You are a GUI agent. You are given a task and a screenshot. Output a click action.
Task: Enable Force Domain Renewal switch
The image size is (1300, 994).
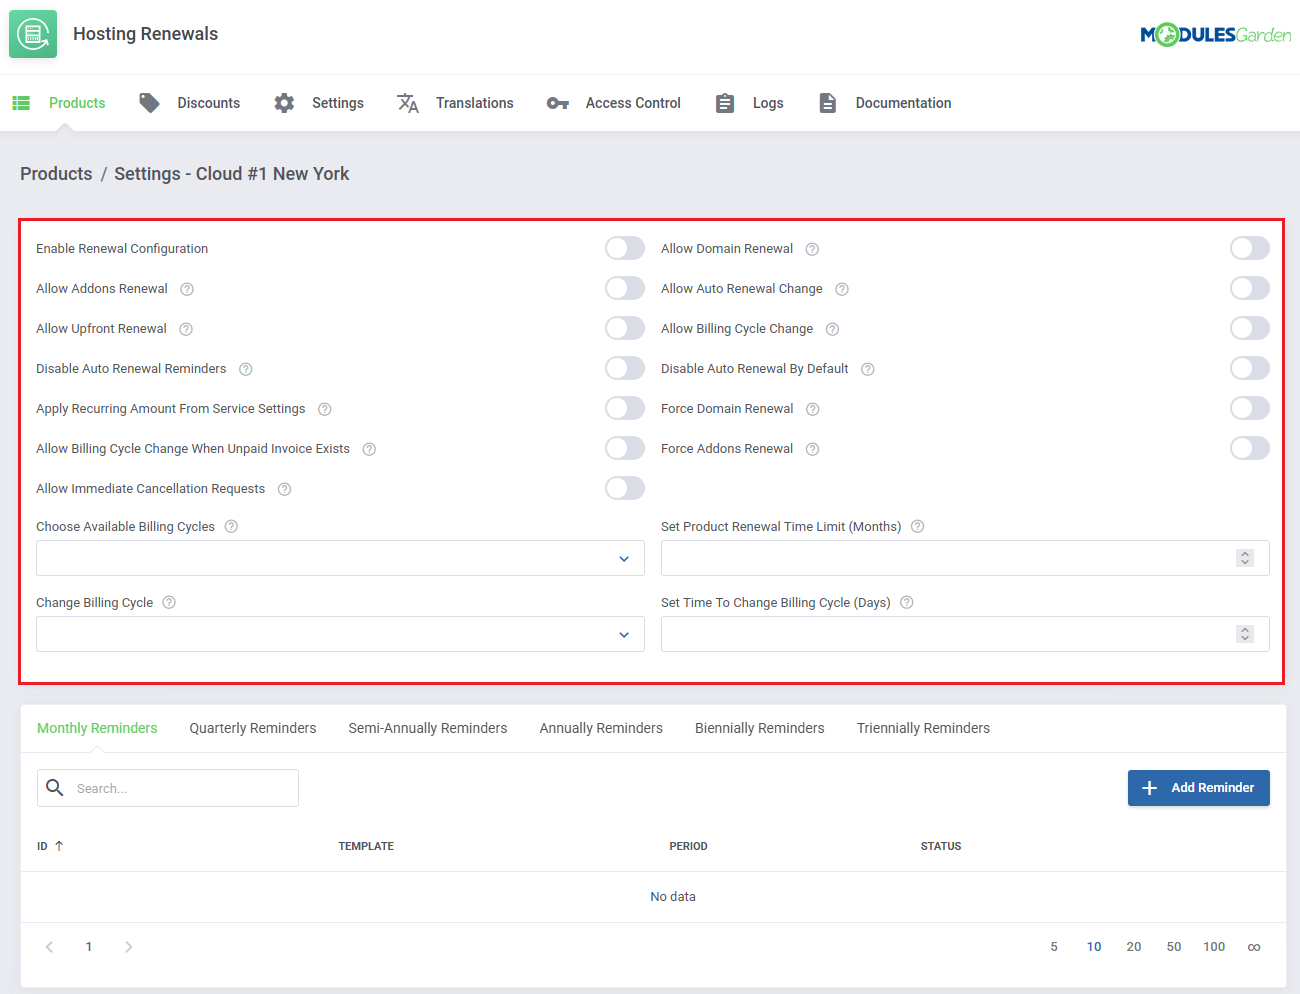click(1250, 408)
